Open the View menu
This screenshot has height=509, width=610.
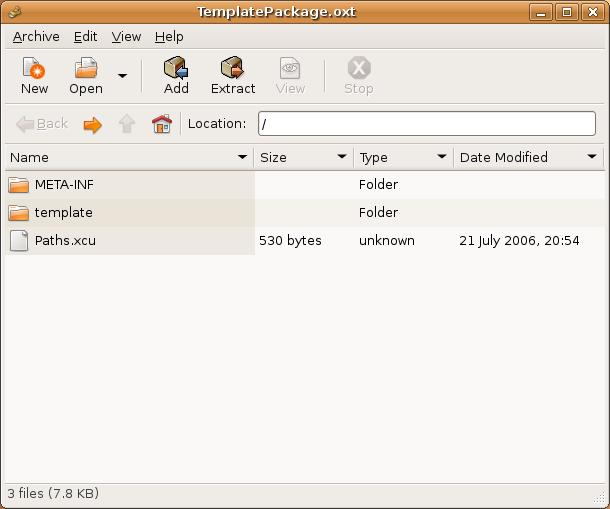point(126,36)
